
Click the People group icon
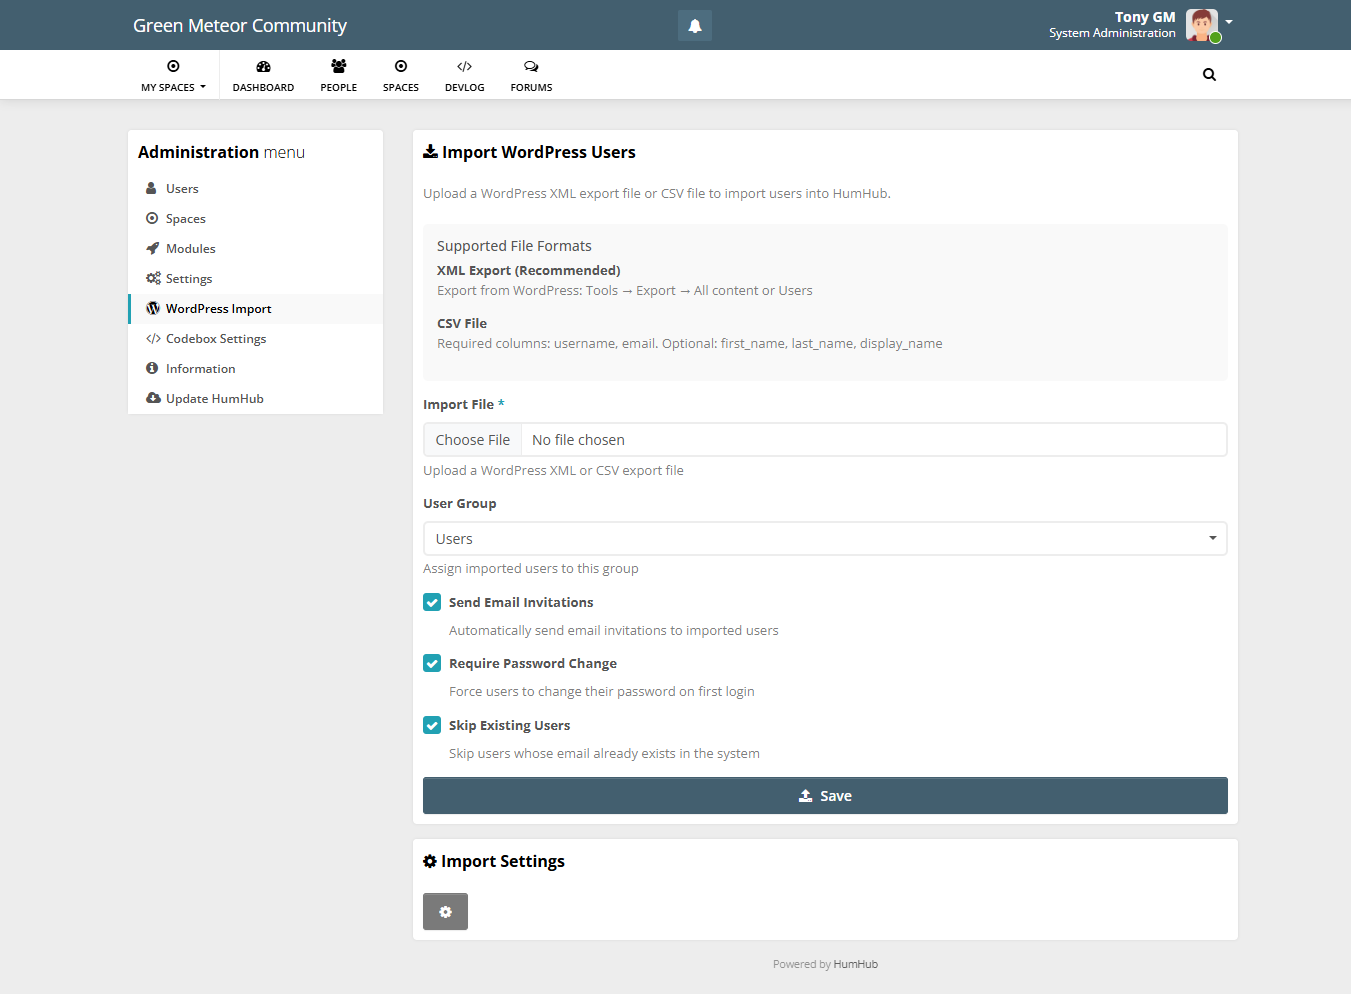tap(339, 66)
